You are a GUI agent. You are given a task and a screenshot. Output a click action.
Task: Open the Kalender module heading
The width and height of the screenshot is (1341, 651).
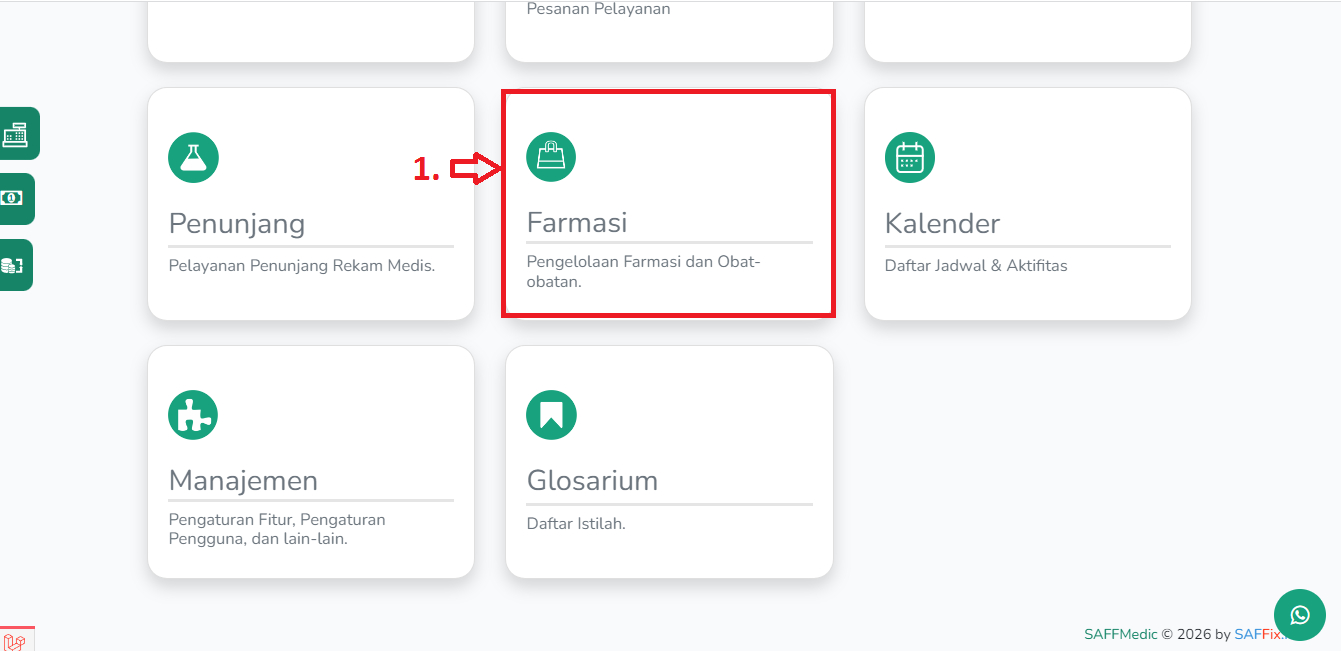(942, 223)
